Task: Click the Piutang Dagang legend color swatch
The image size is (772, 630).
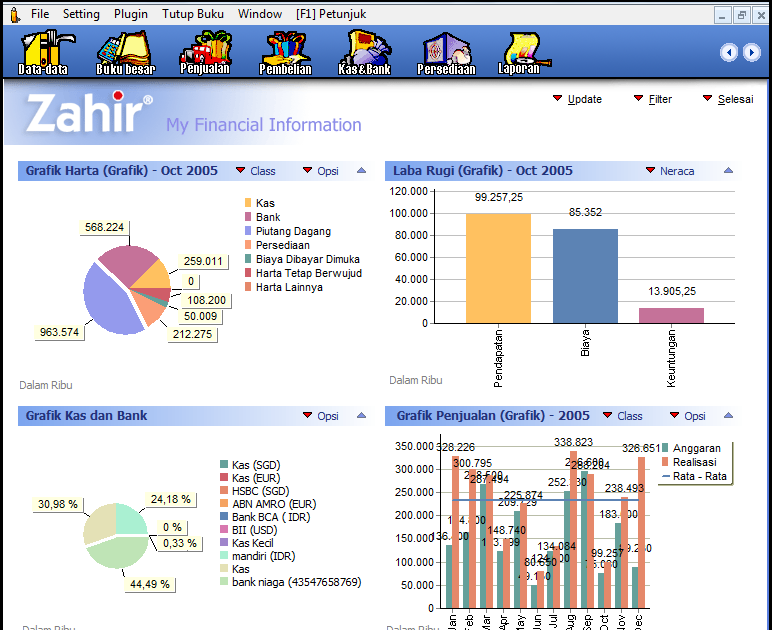Action: point(248,231)
